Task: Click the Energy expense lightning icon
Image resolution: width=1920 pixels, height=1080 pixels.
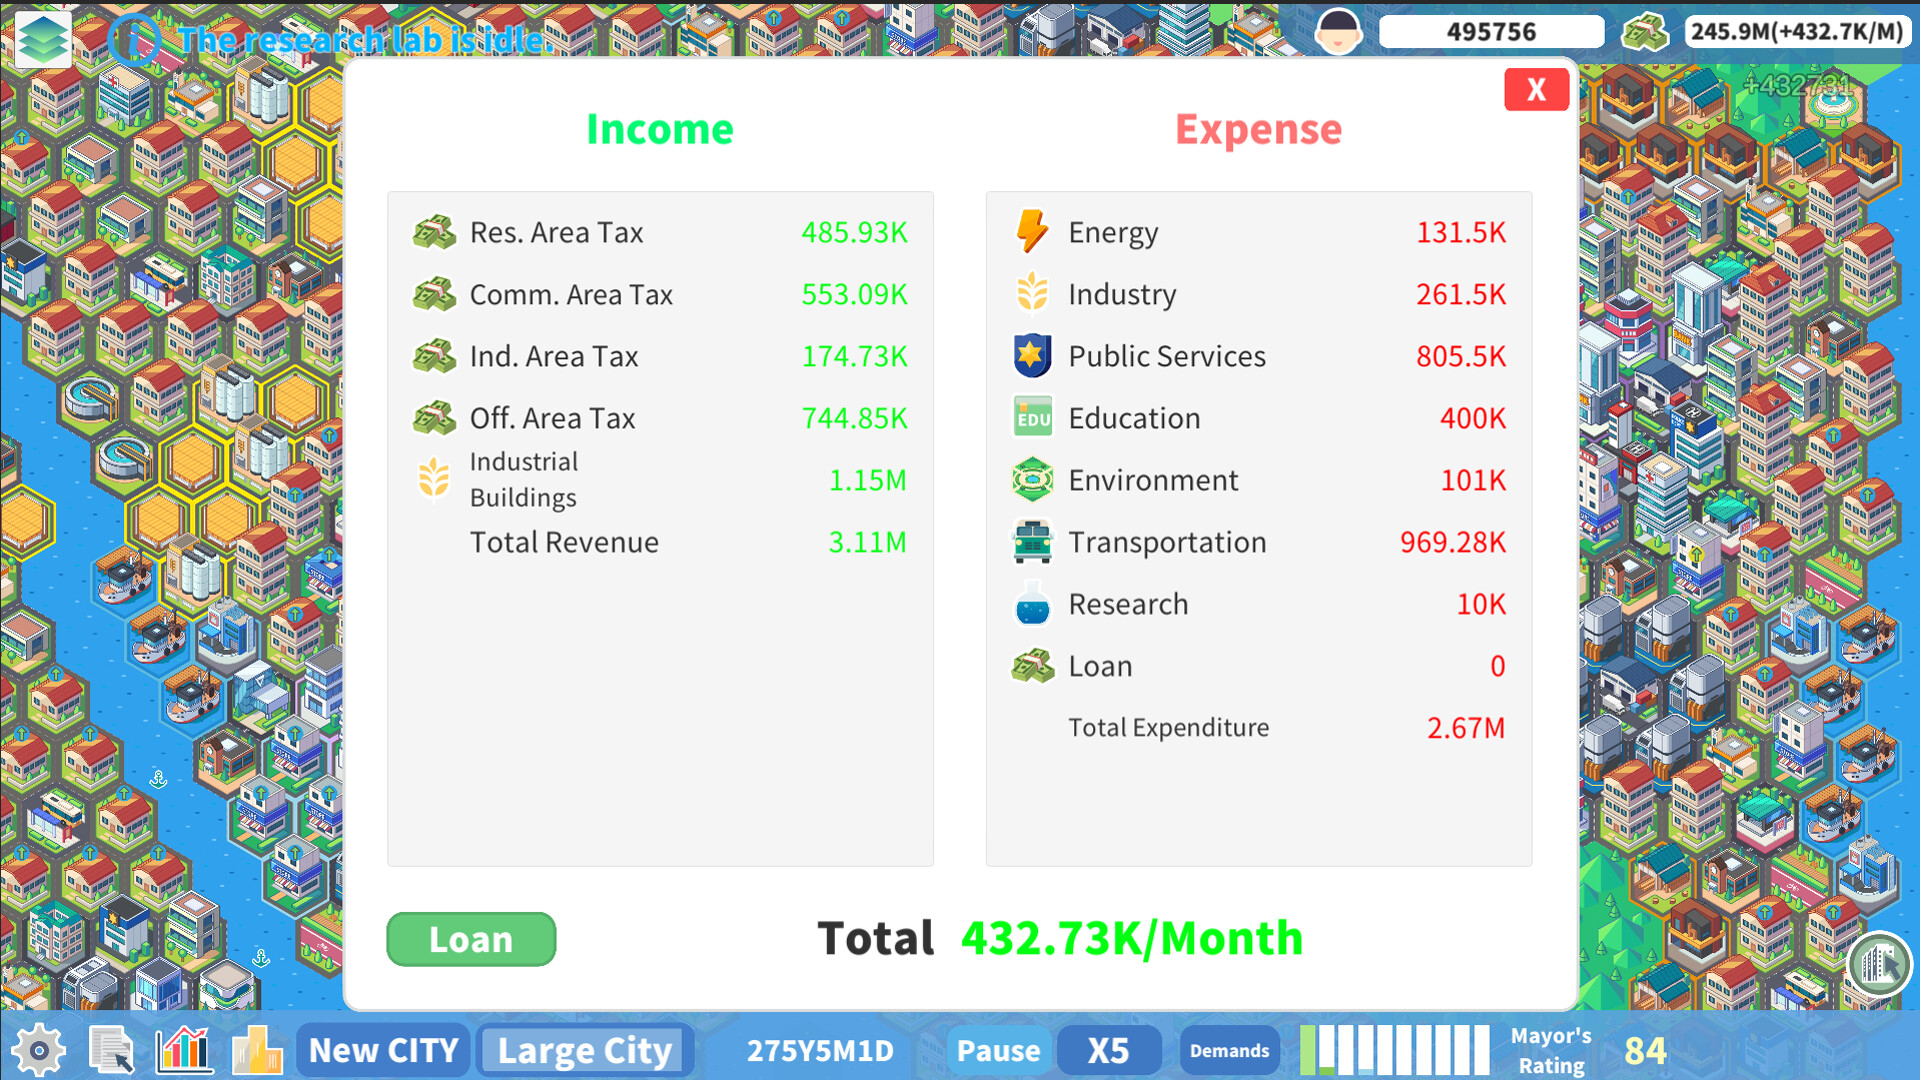Action: click(1031, 232)
